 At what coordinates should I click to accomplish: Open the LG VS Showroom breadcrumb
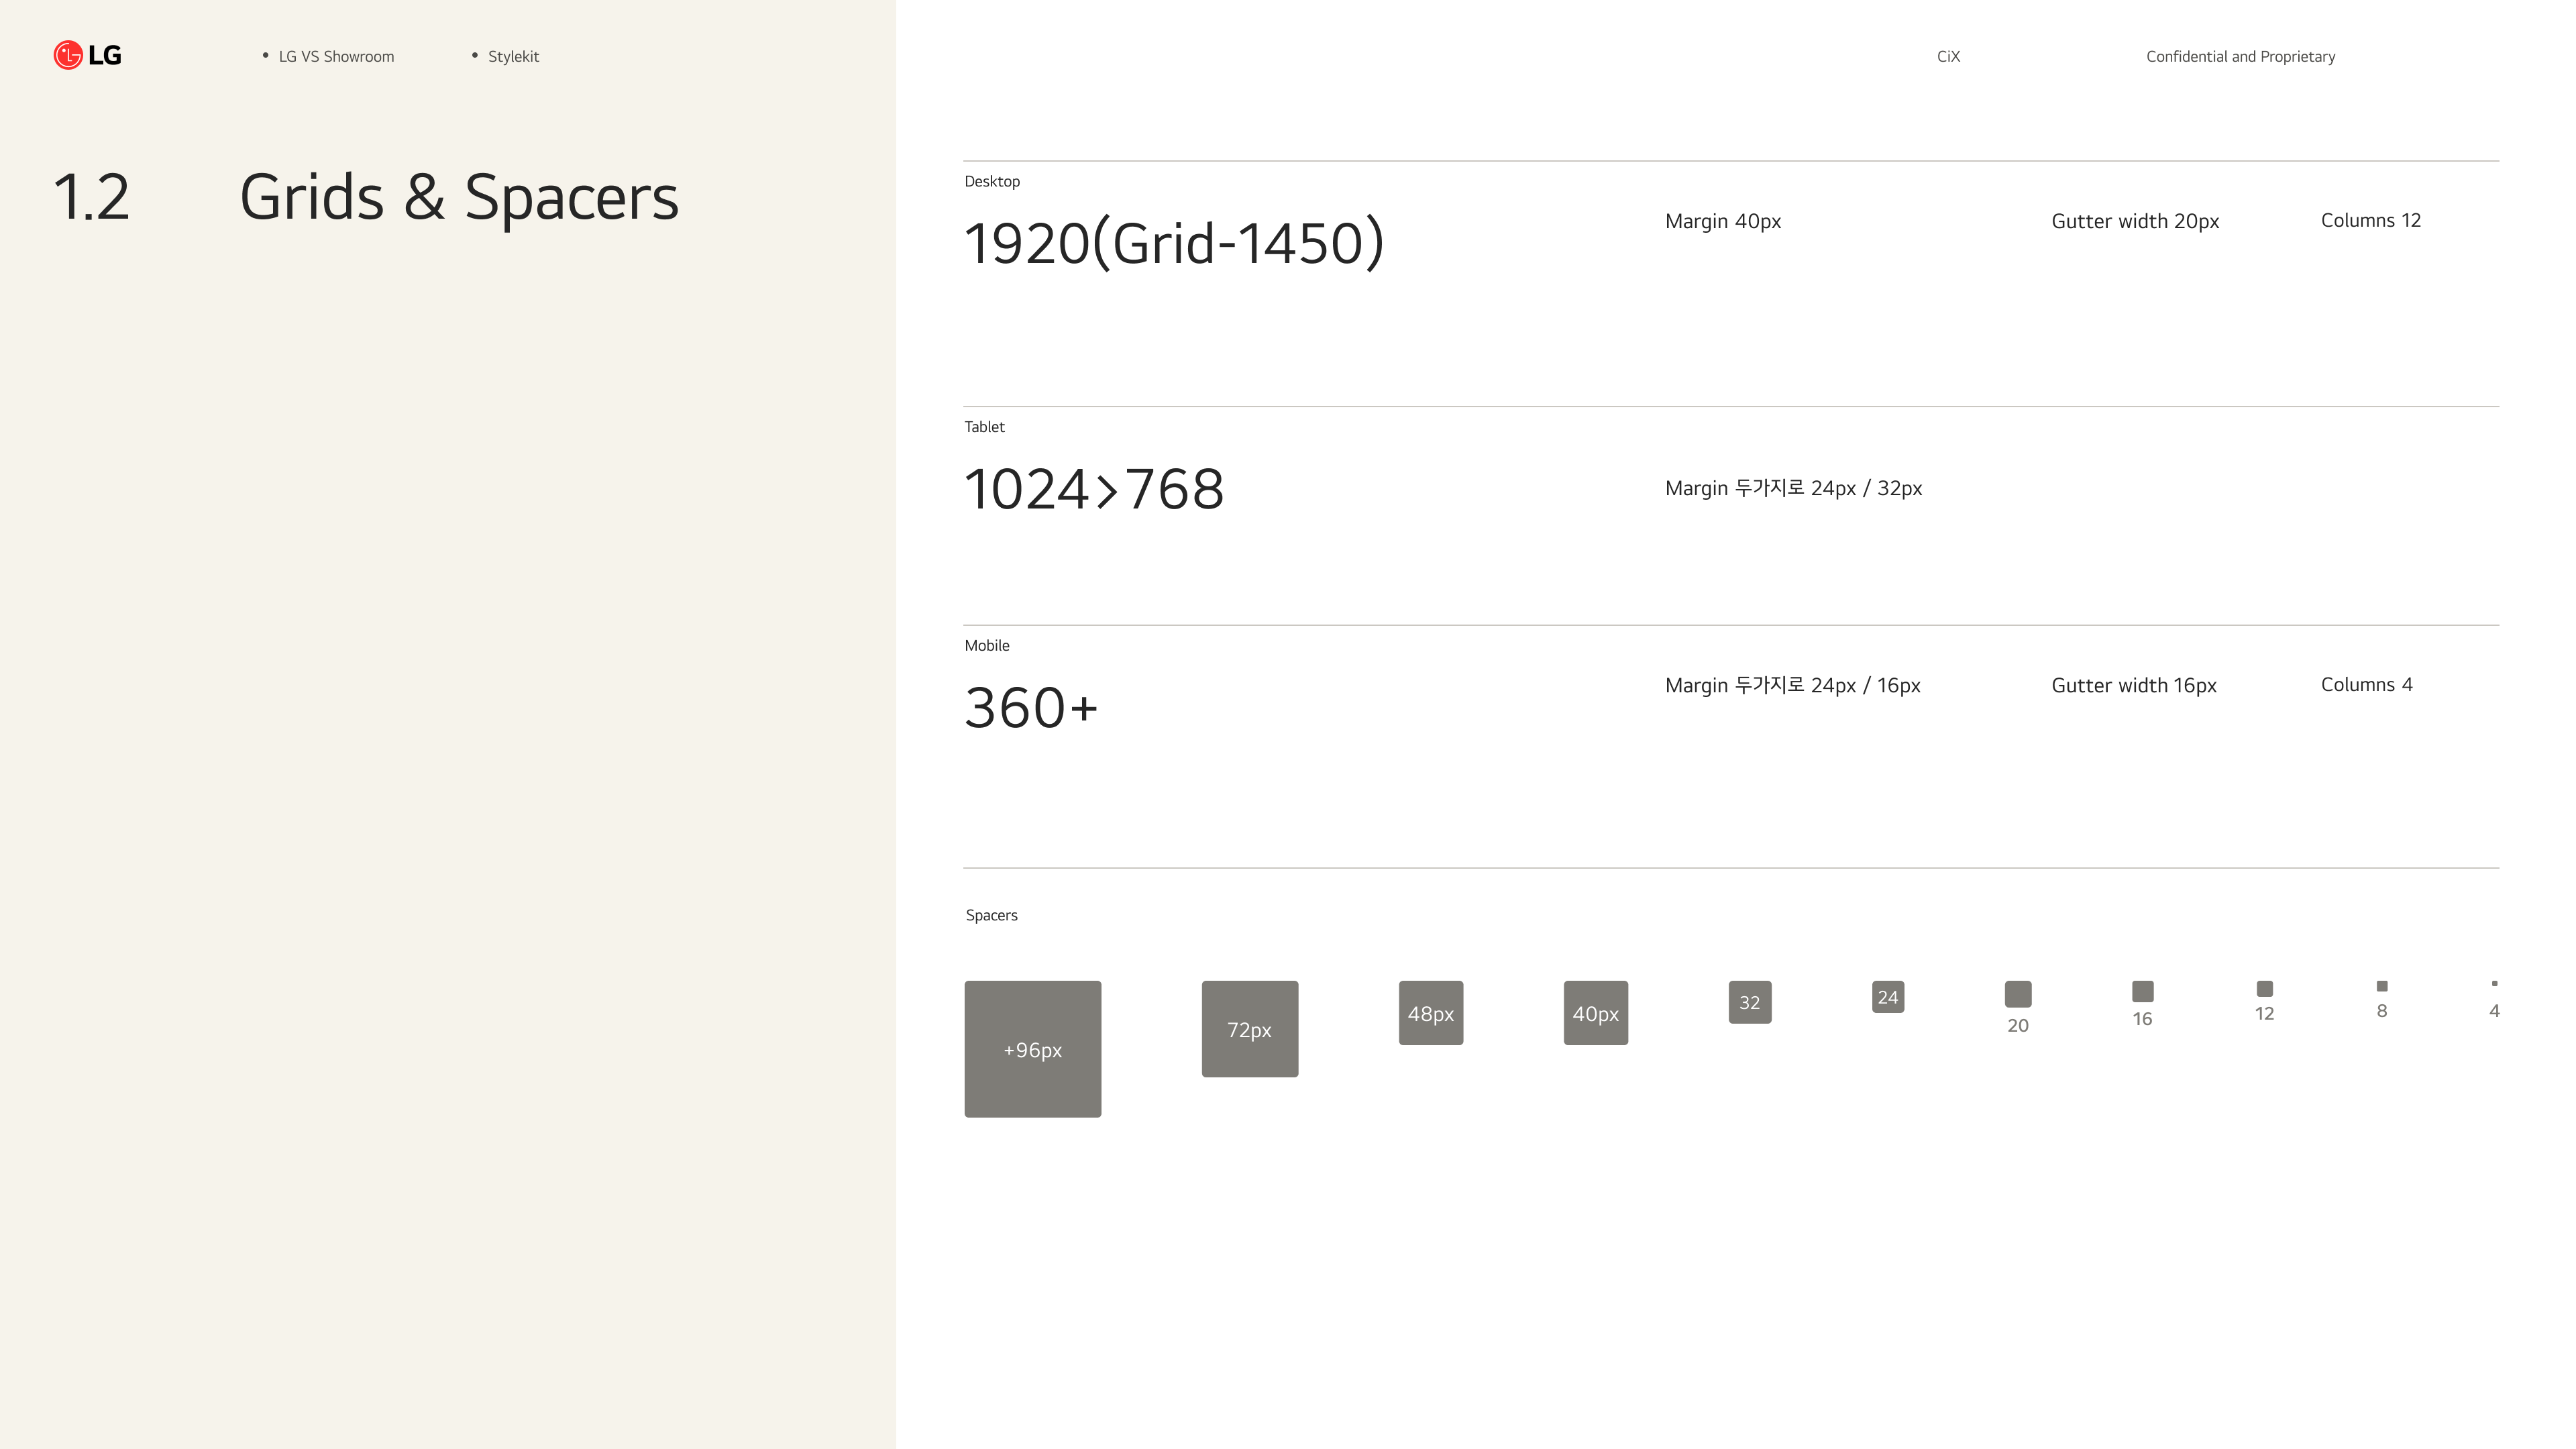[336, 57]
